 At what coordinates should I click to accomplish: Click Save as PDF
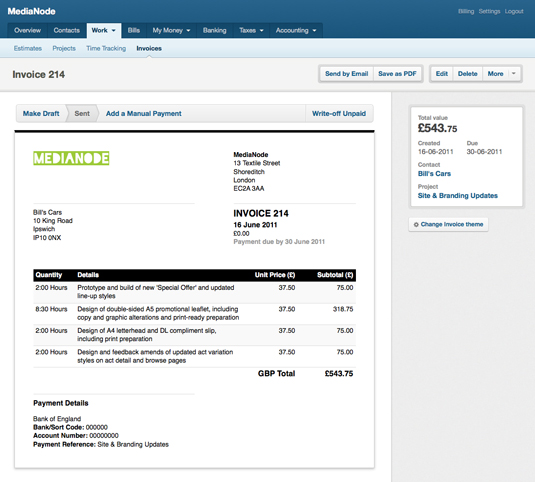(x=397, y=74)
